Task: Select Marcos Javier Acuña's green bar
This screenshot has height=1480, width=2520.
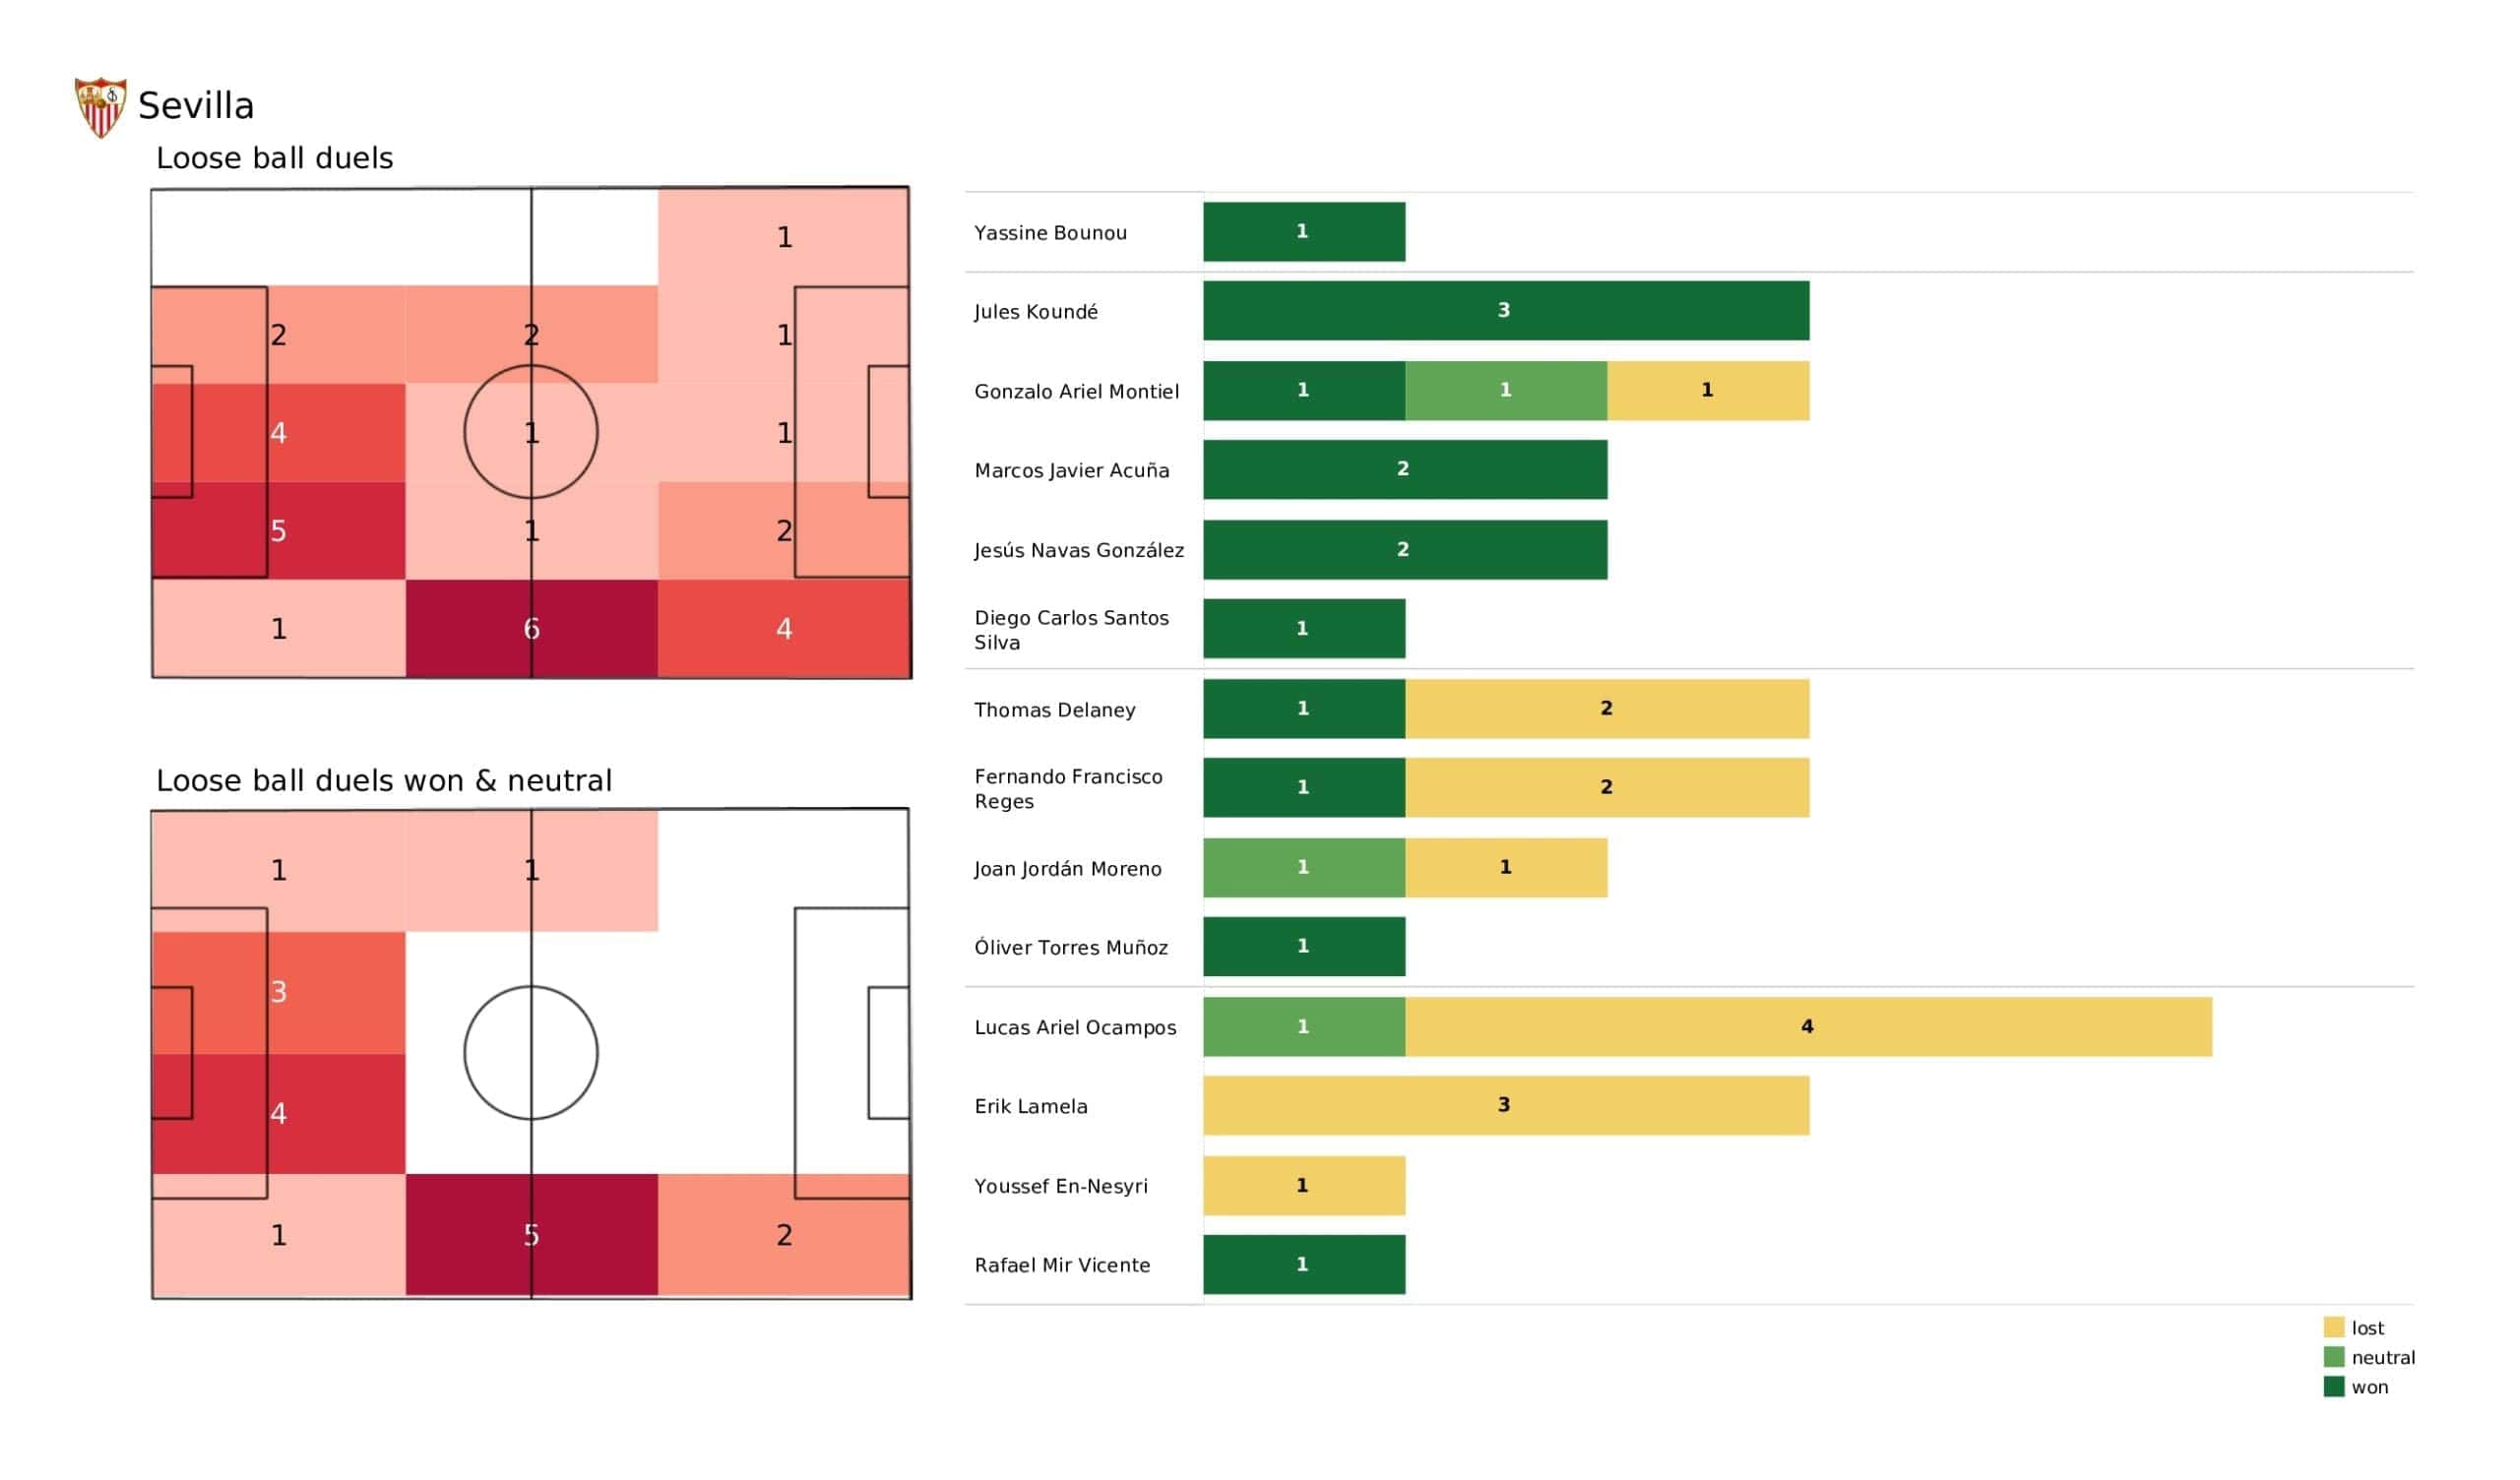Action: (x=1404, y=469)
